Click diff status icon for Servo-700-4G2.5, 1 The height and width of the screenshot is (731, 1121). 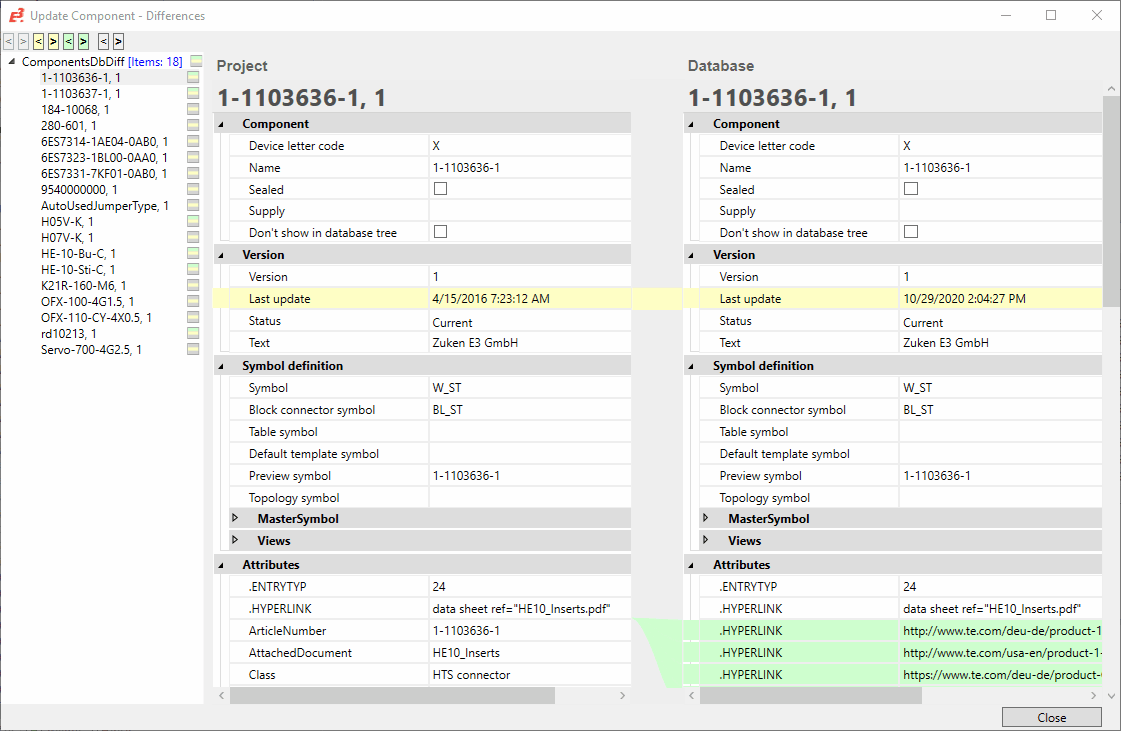[x=193, y=349]
